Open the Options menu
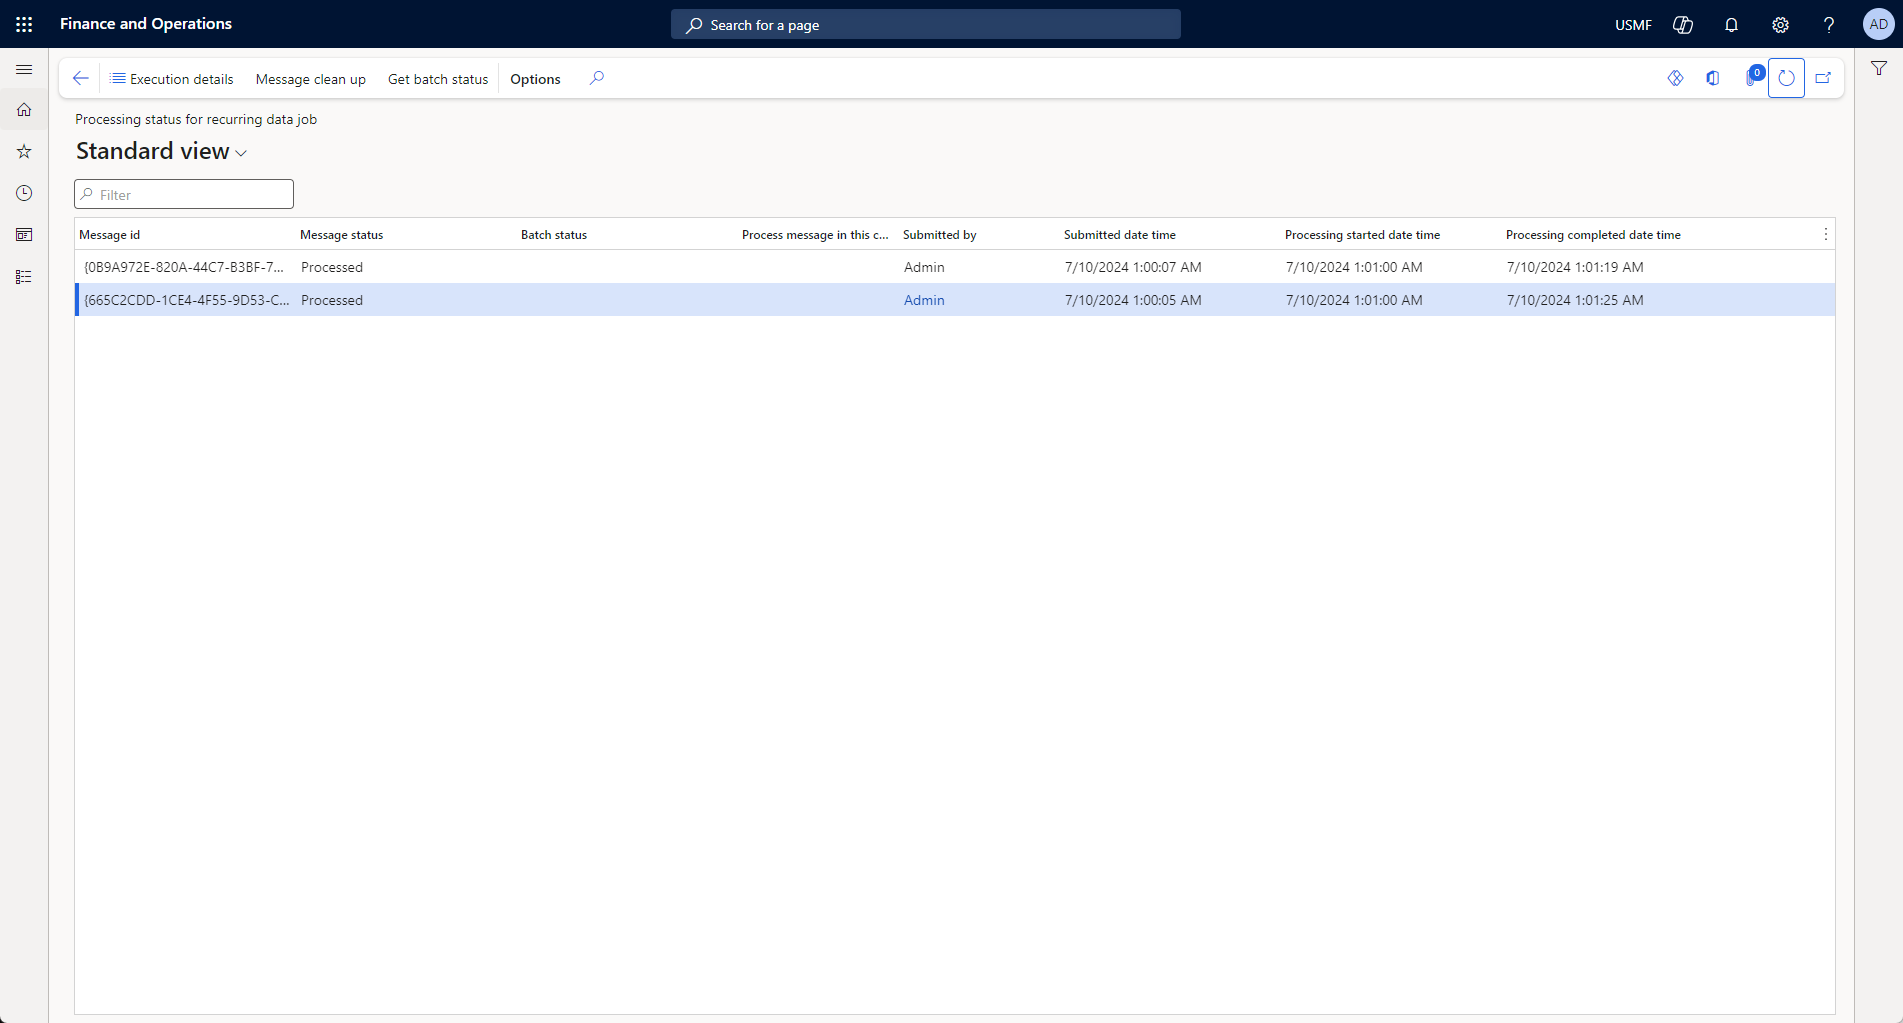The width and height of the screenshot is (1903, 1023). (535, 79)
